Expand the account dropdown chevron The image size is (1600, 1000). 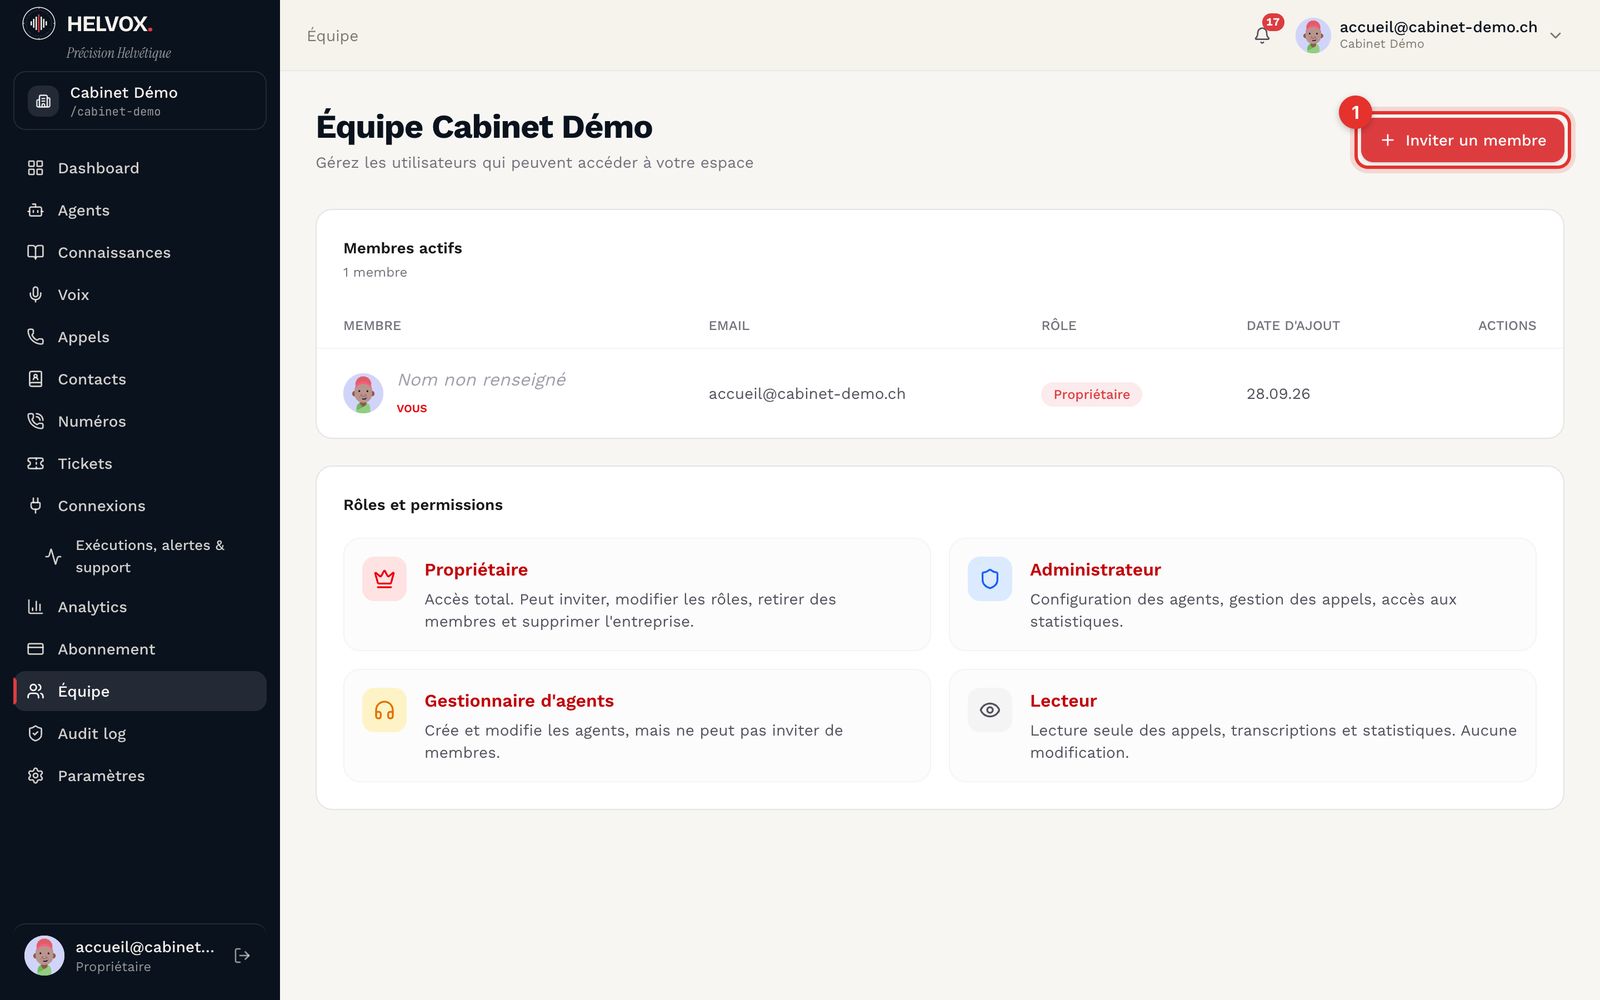[x=1555, y=35]
